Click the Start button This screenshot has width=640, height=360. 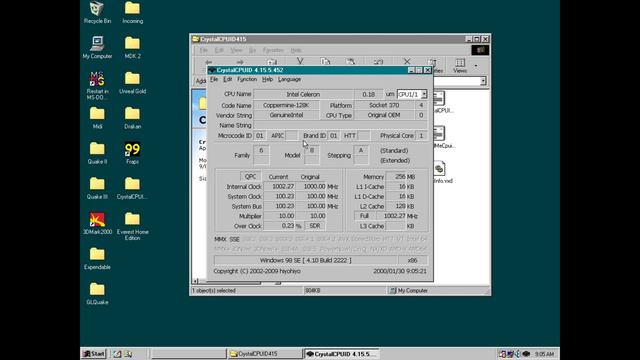[94, 354]
